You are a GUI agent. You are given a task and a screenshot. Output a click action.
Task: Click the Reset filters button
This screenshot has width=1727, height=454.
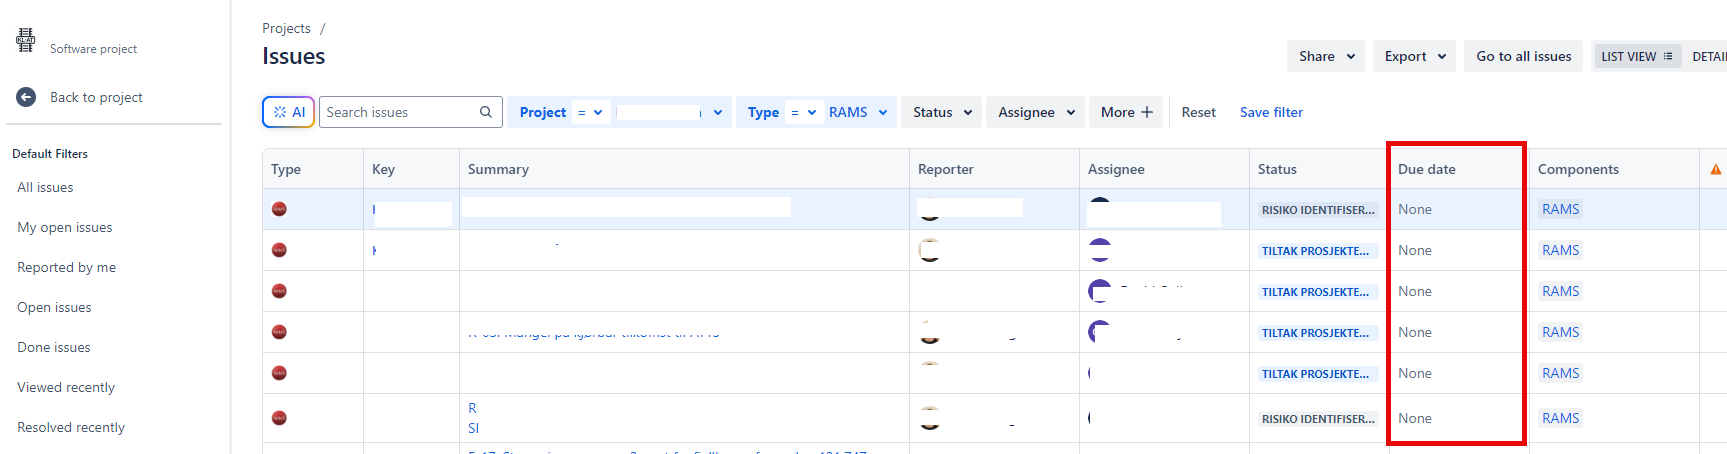click(1198, 112)
